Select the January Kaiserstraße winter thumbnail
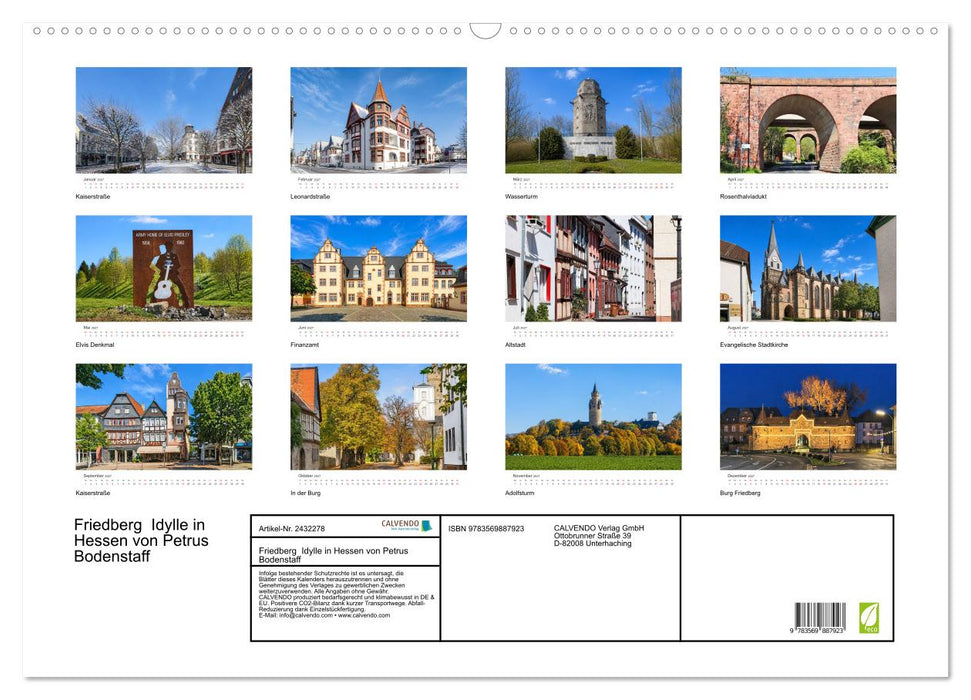Screen dimensions: 971x700 [x=164, y=120]
